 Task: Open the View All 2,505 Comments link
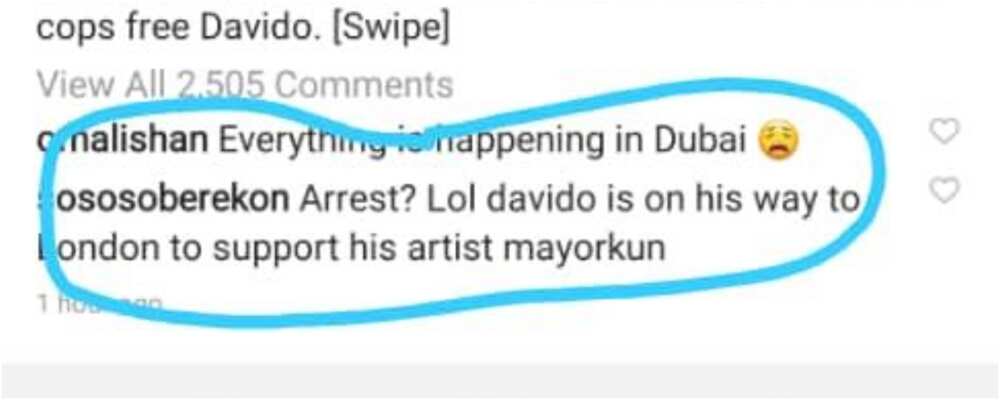click(x=244, y=85)
